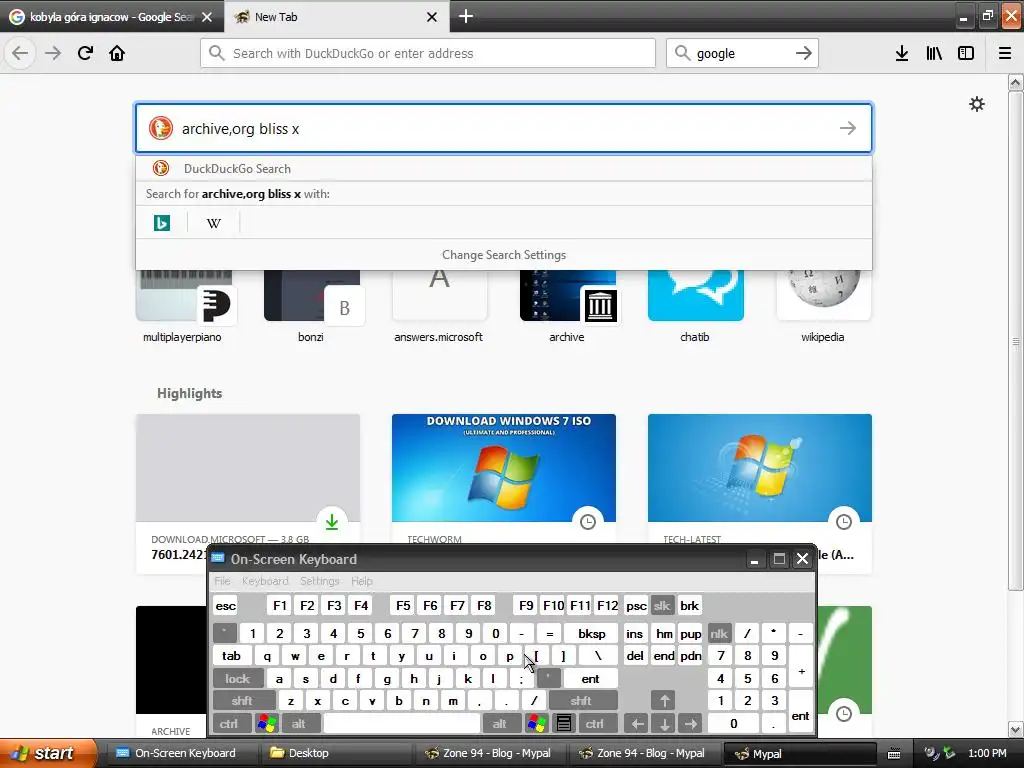Click the esc key on On-Screen Keyboard
Screen dimensions: 1024x768
[x=225, y=605]
